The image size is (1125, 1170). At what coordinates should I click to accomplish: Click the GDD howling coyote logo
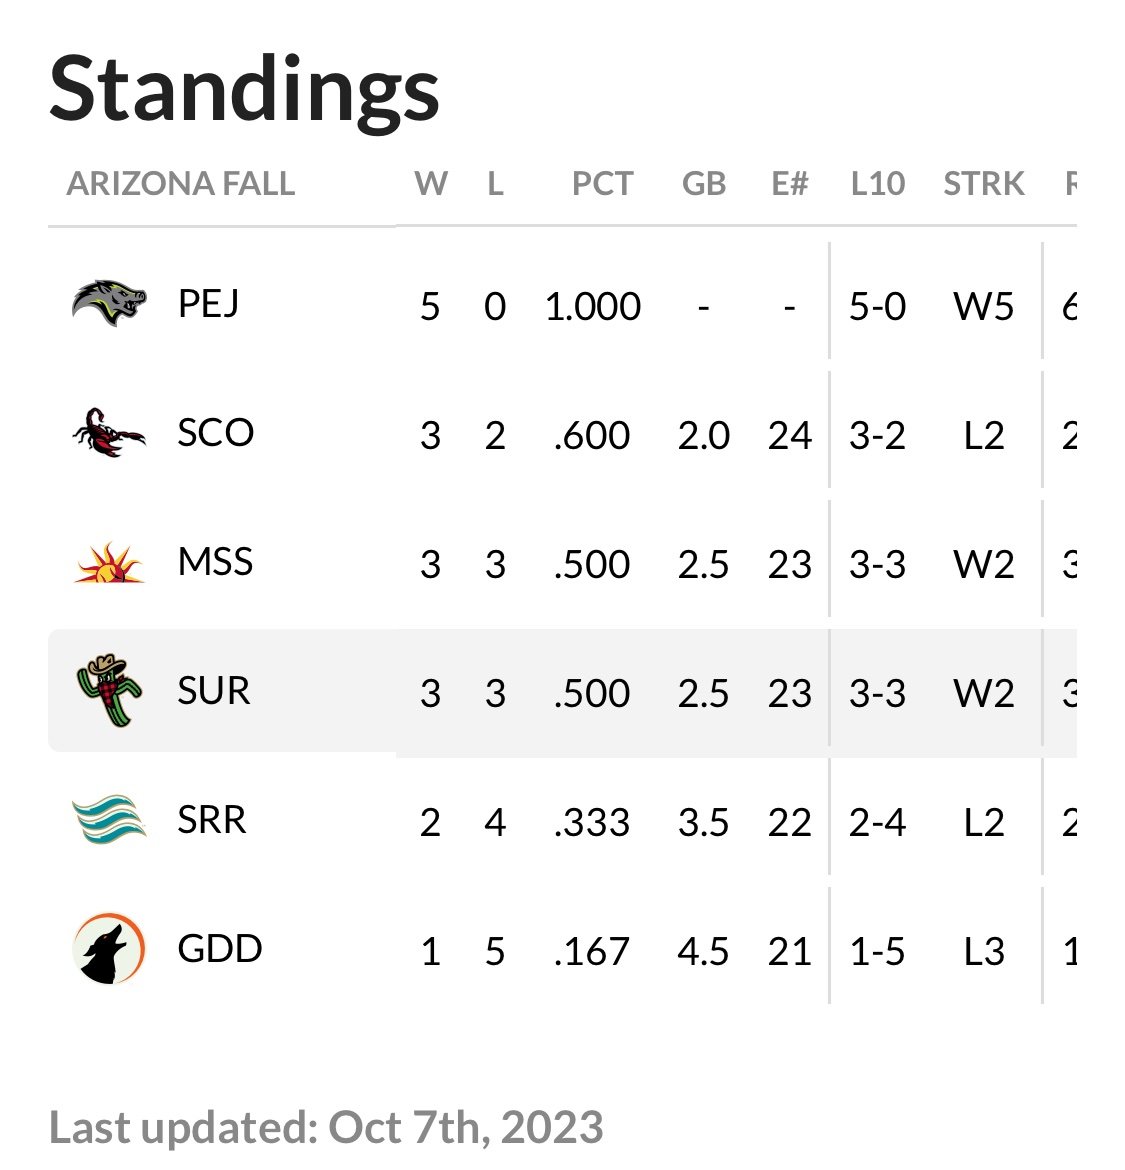109,949
